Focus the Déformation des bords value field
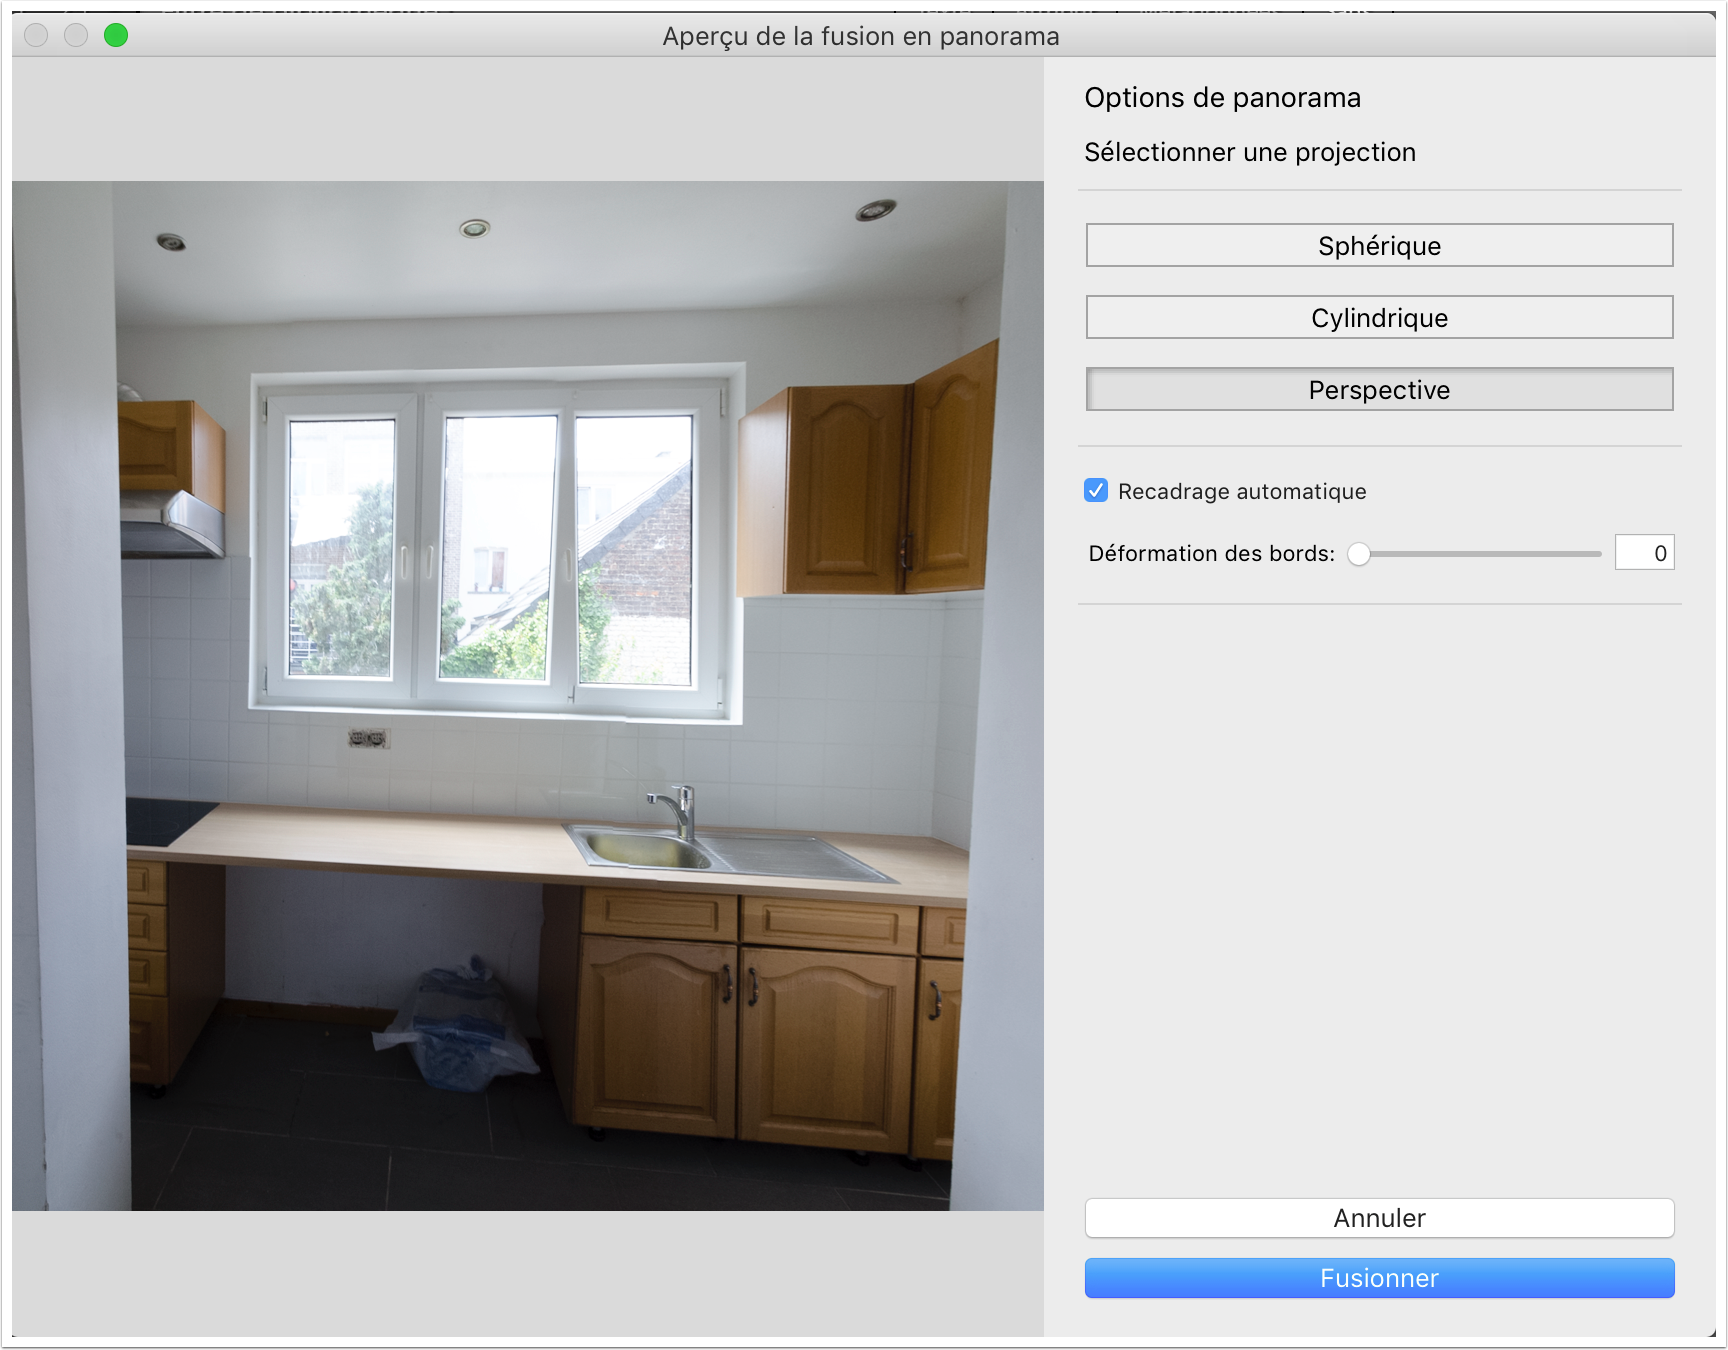Image resolution: width=1728 pixels, height=1350 pixels. click(1644, 553)
